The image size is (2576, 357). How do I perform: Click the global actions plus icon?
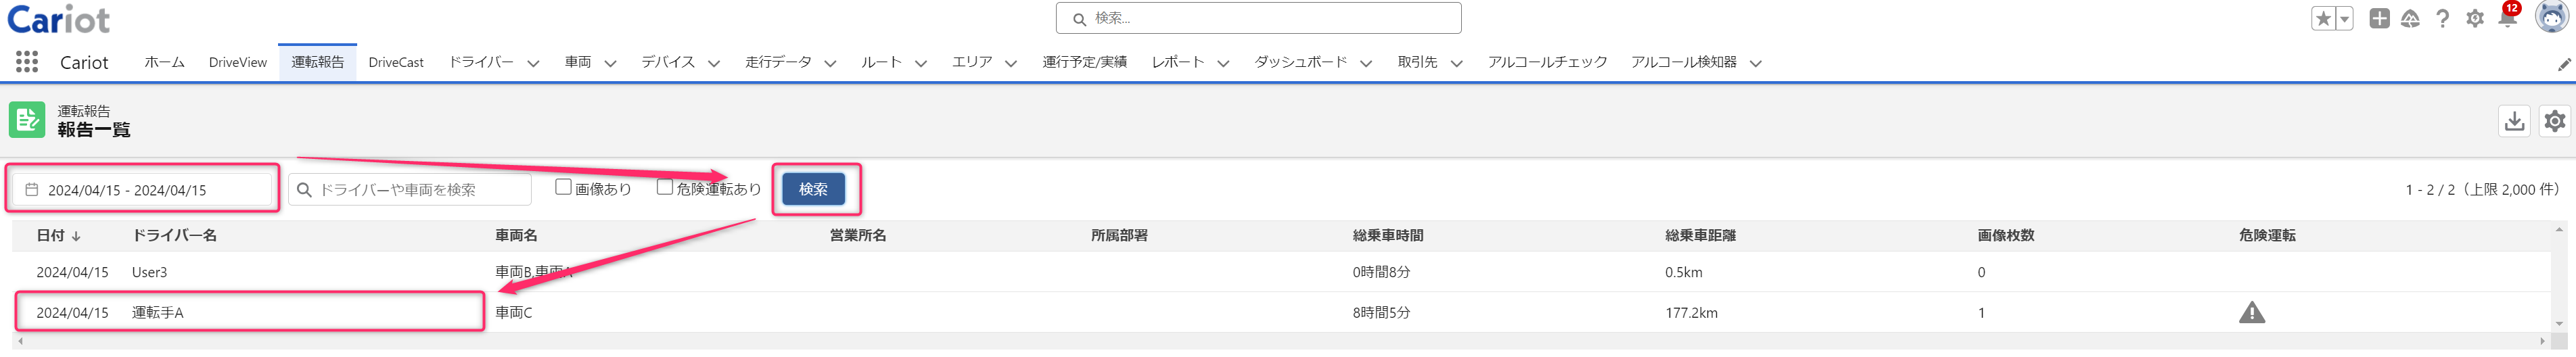pyautogui.click(x=2380, y=18)
